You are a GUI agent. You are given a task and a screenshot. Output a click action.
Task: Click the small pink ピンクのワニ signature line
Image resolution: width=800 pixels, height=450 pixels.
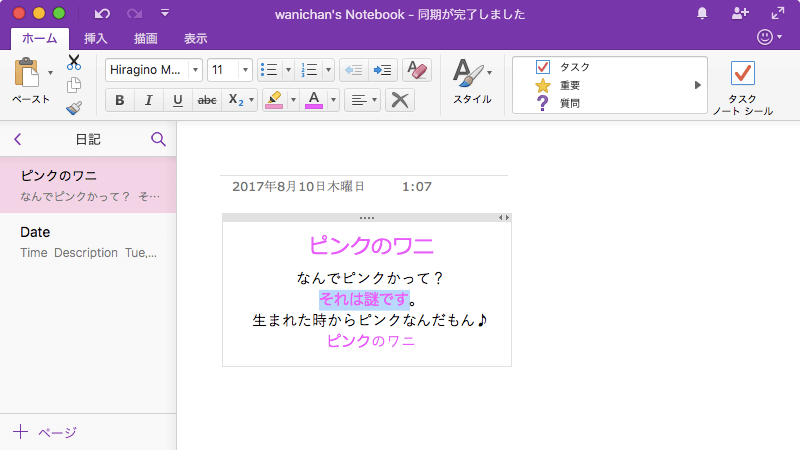pyautogui.click(x=371, y=341)
